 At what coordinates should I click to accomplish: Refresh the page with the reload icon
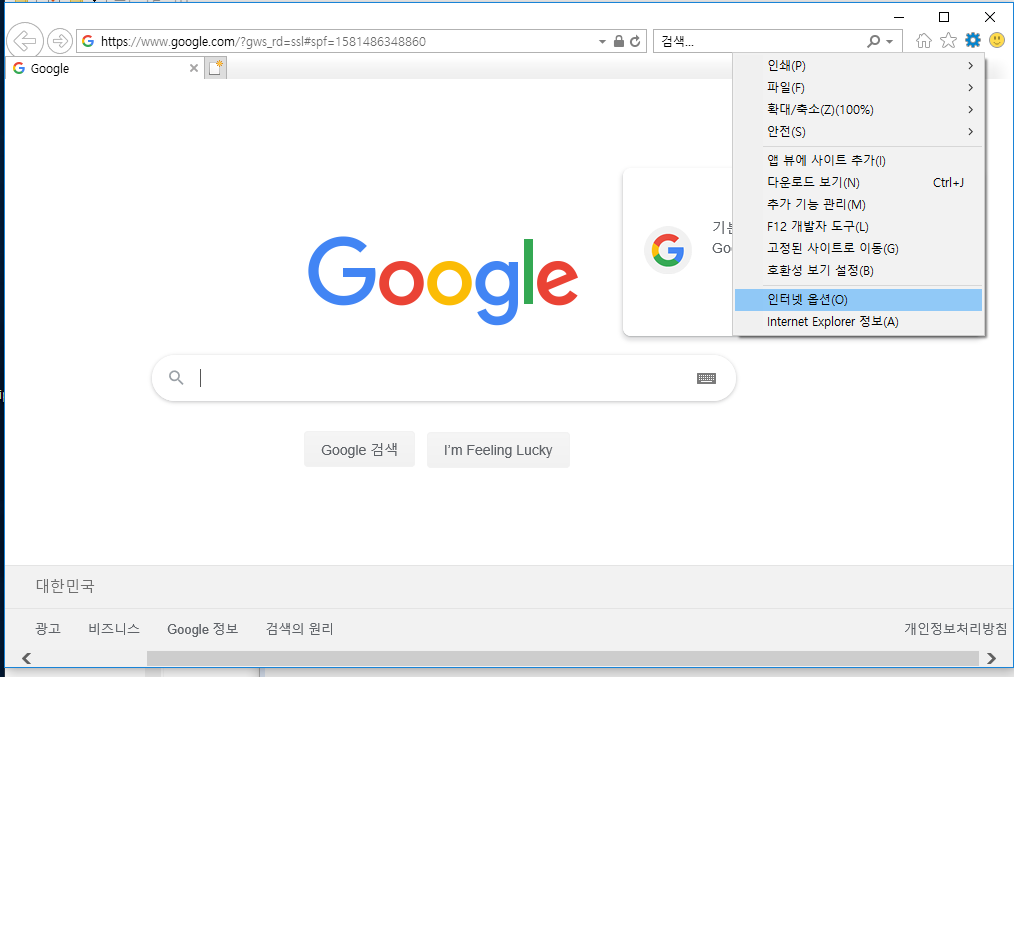coord(636,41)
